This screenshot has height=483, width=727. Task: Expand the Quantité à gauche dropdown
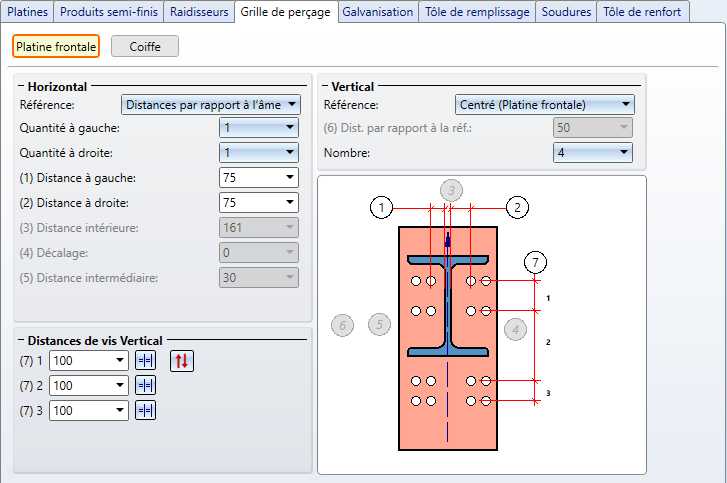point(259,128)
